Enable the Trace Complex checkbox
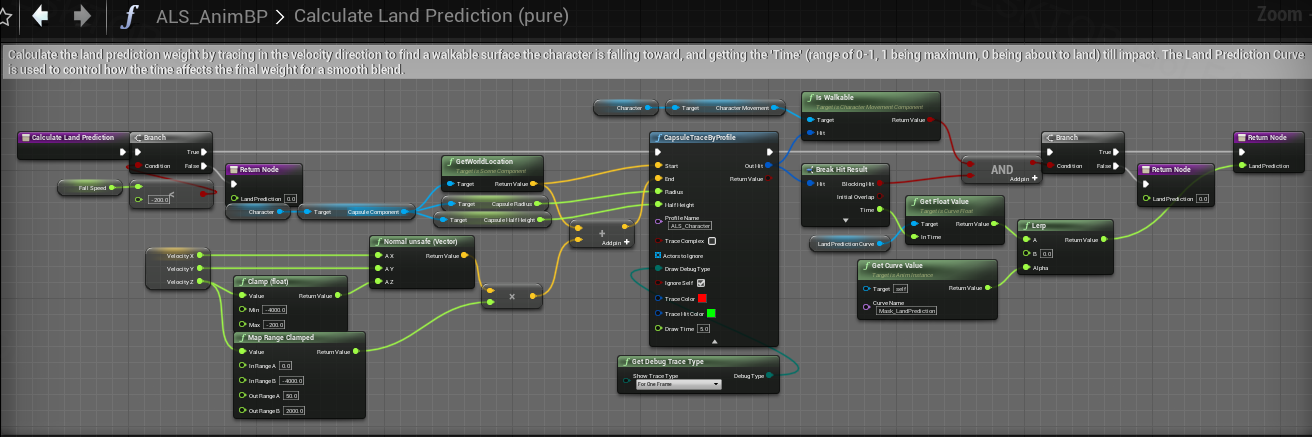The height and width of the screenshot is (437, 1312). click(x=711, y=241)
